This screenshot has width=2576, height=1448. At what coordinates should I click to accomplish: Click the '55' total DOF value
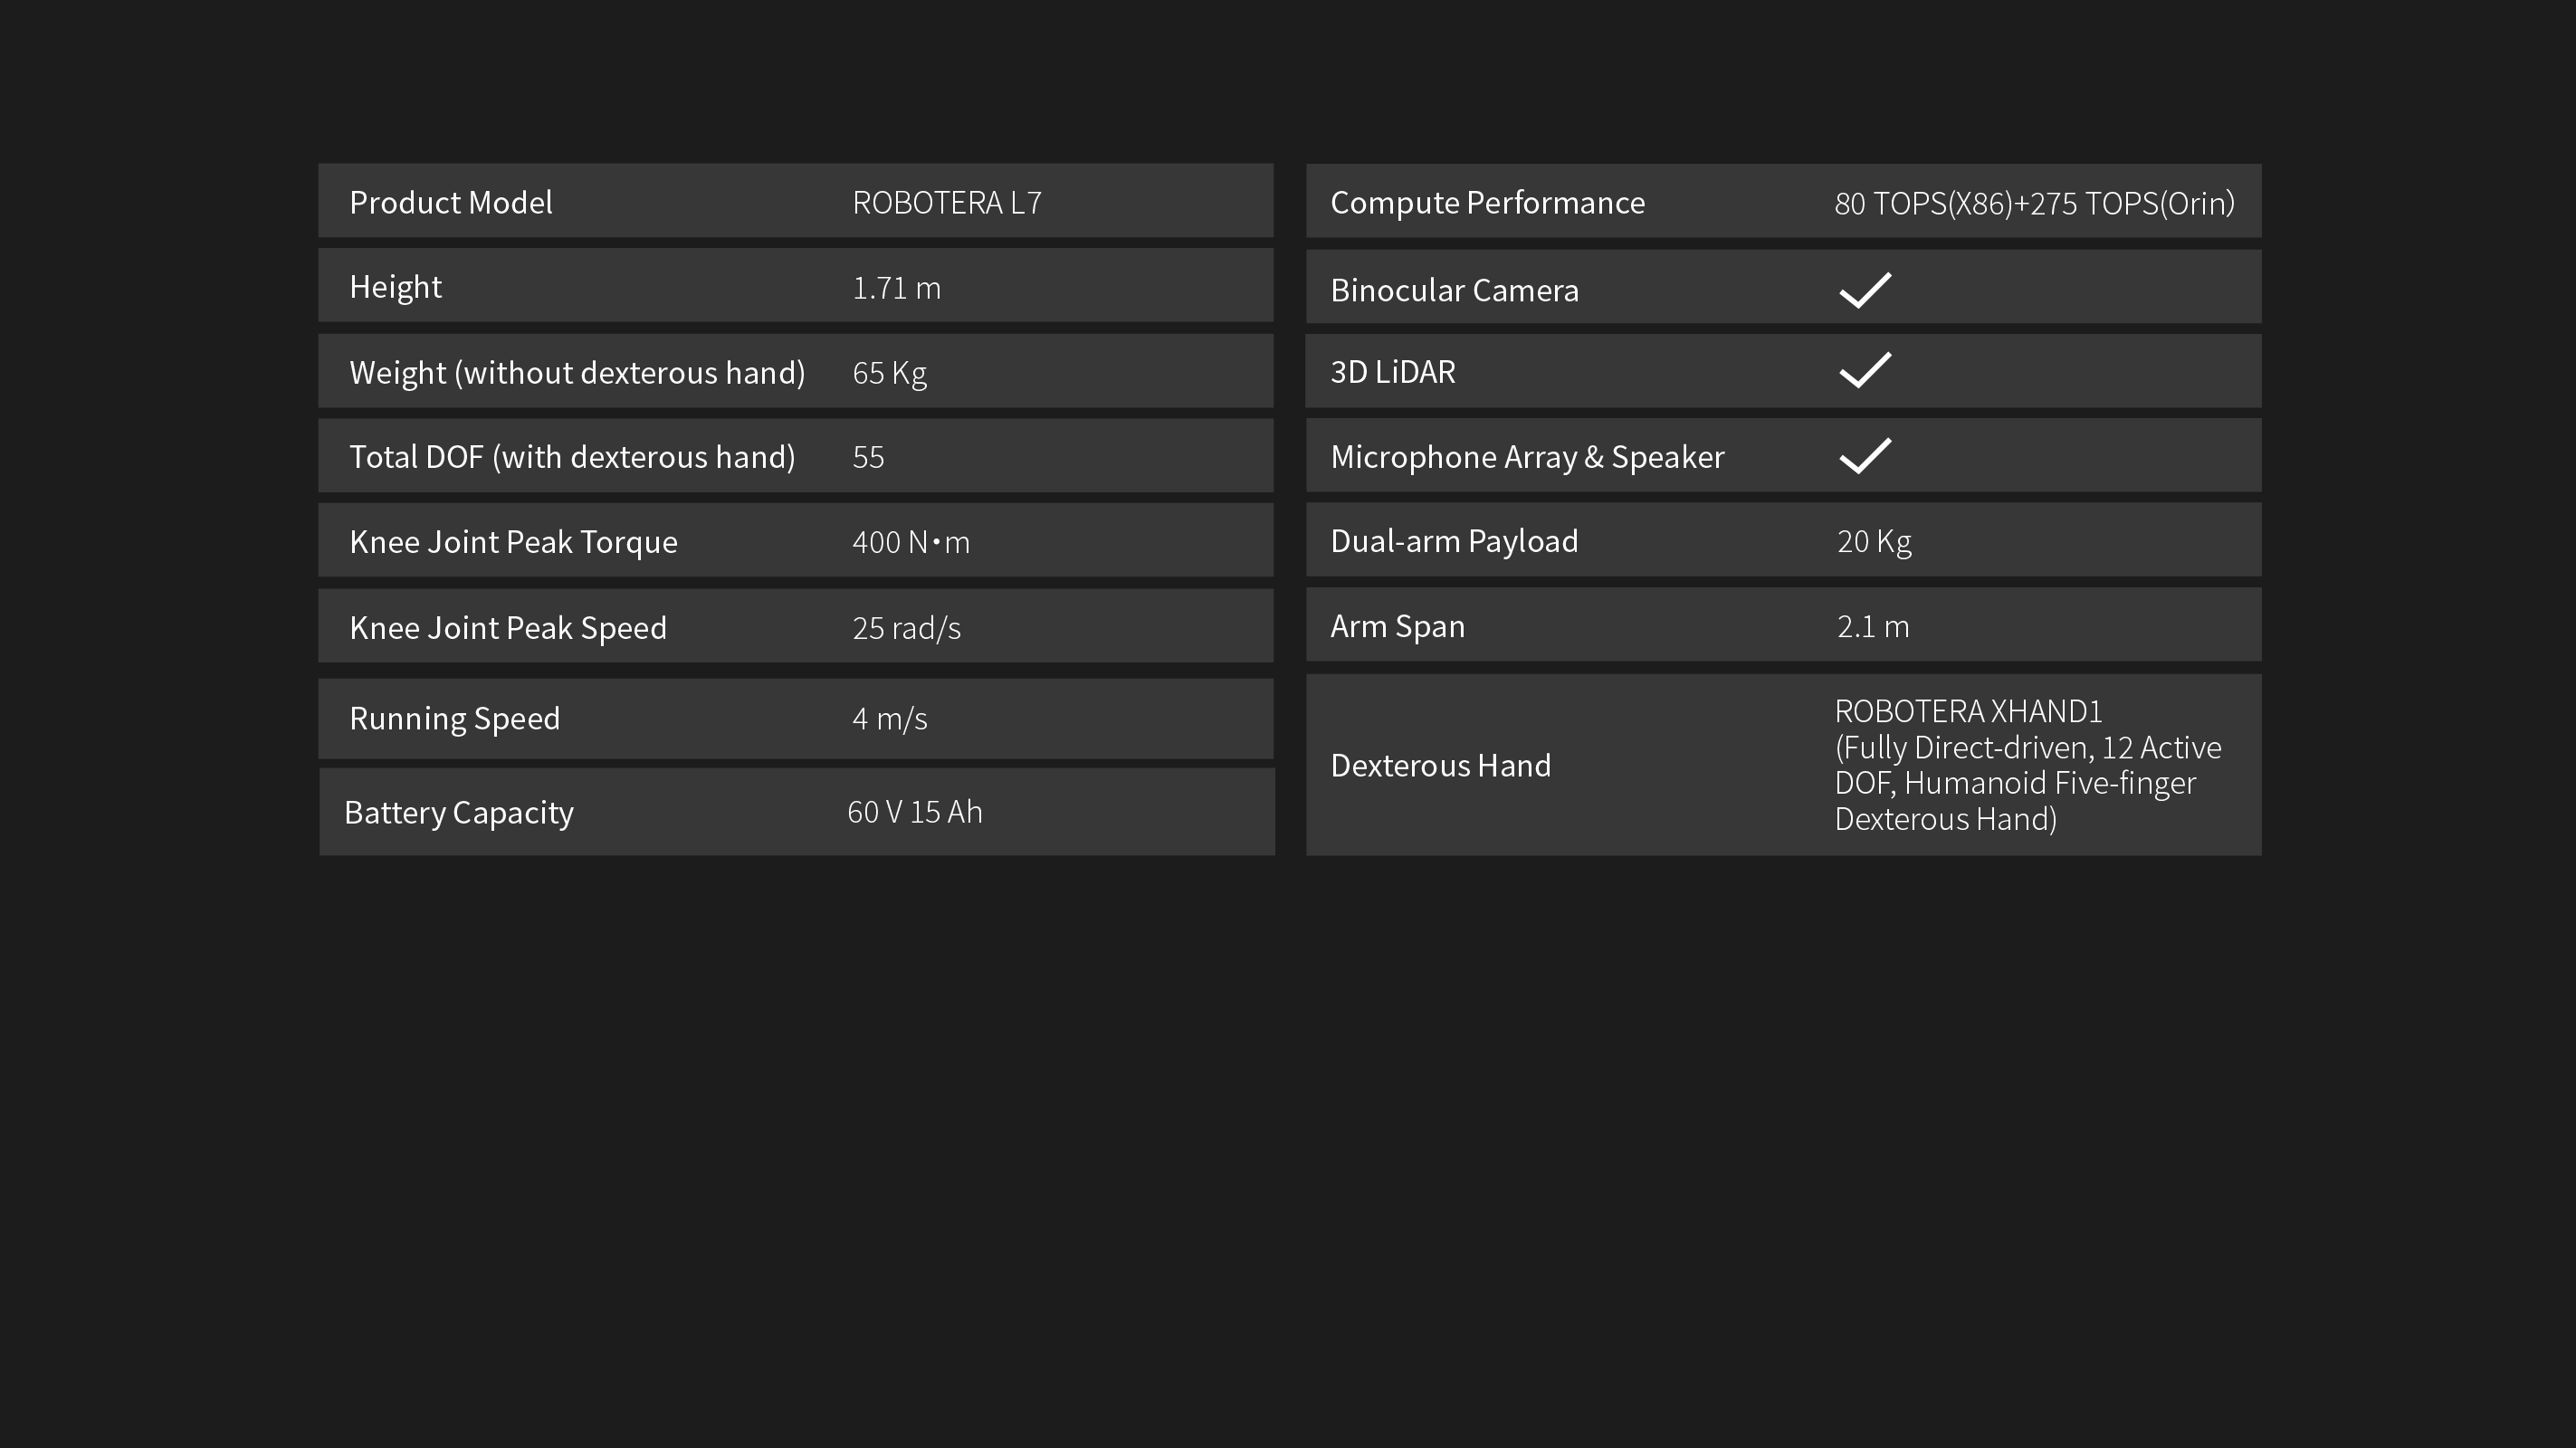[868, 457]
